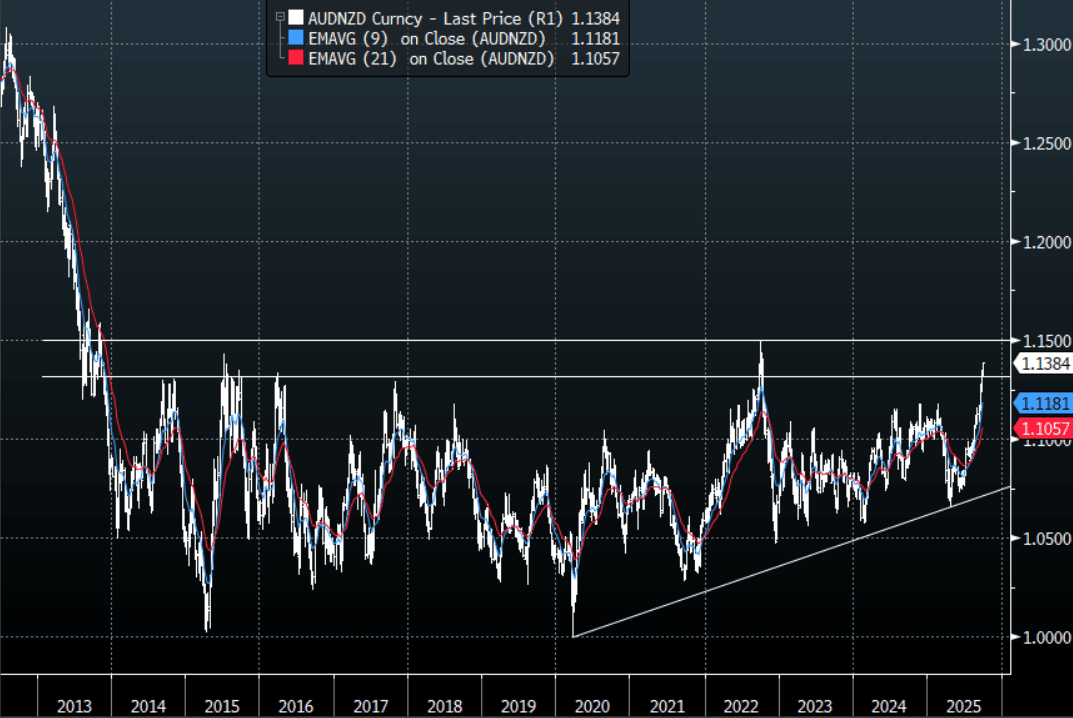Viewport: 1073px width, 718px height.
Task: Click the 1.0500 y-axis label
Action: [x=1046, y=539]
